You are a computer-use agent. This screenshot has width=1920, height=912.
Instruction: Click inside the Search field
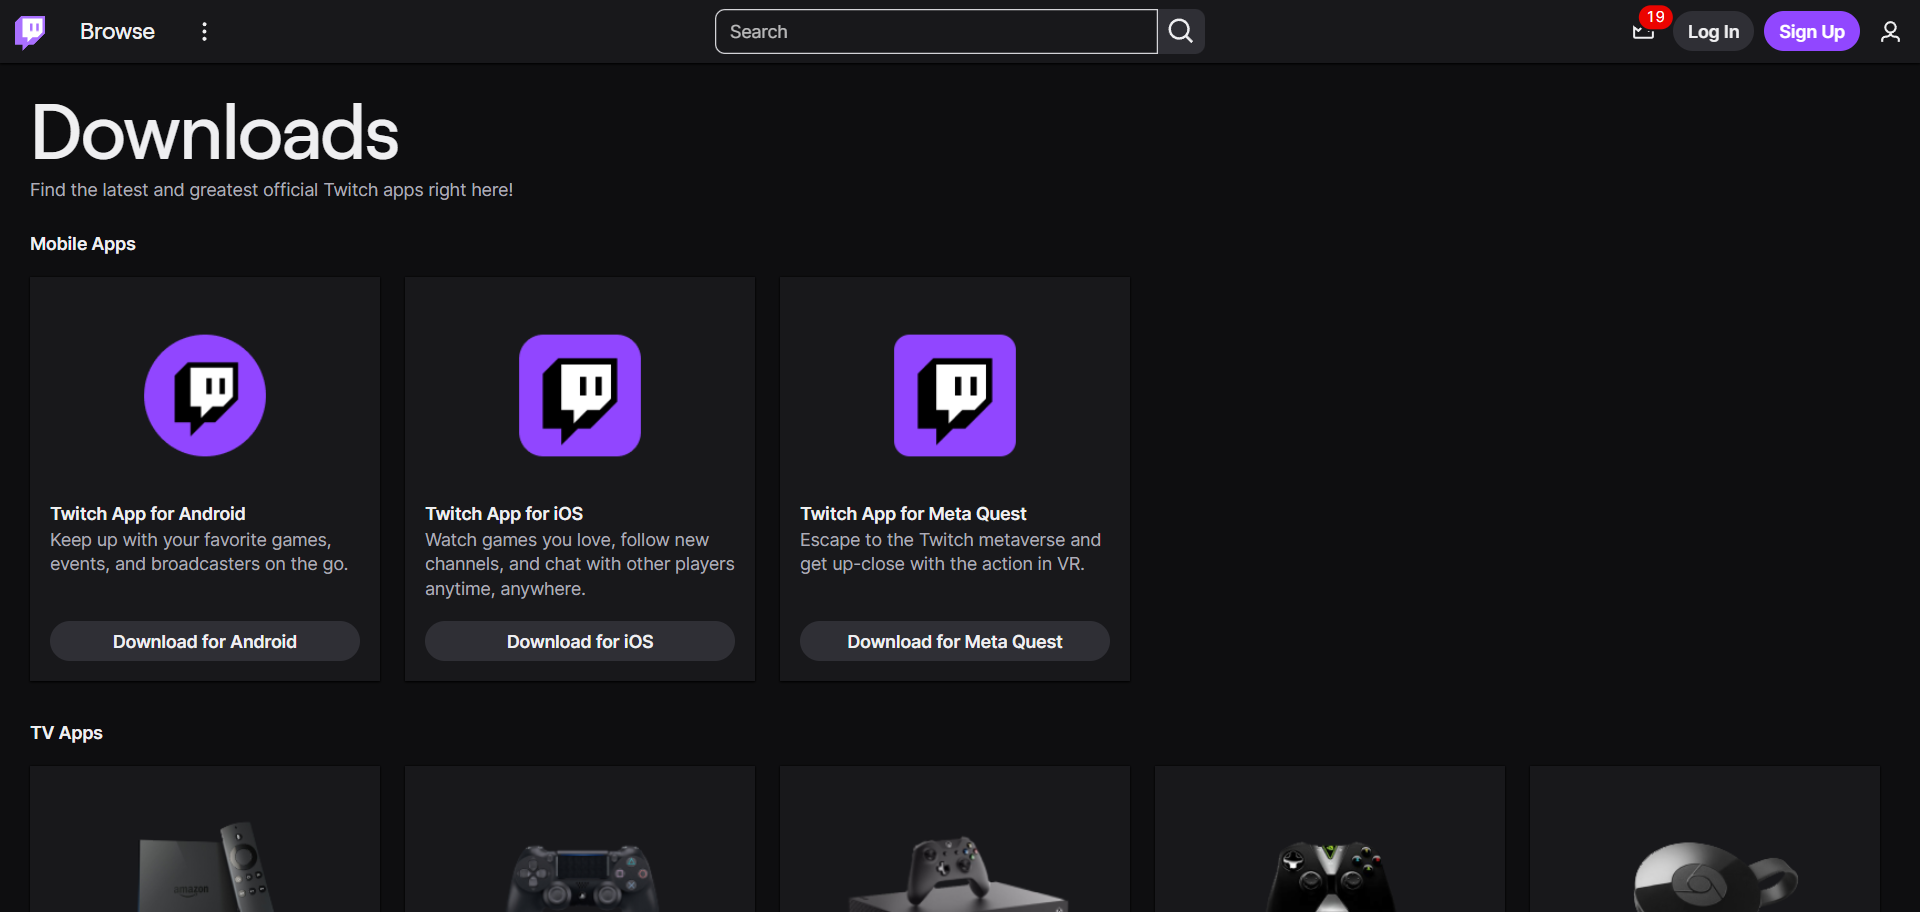click(x=935, y=31)
